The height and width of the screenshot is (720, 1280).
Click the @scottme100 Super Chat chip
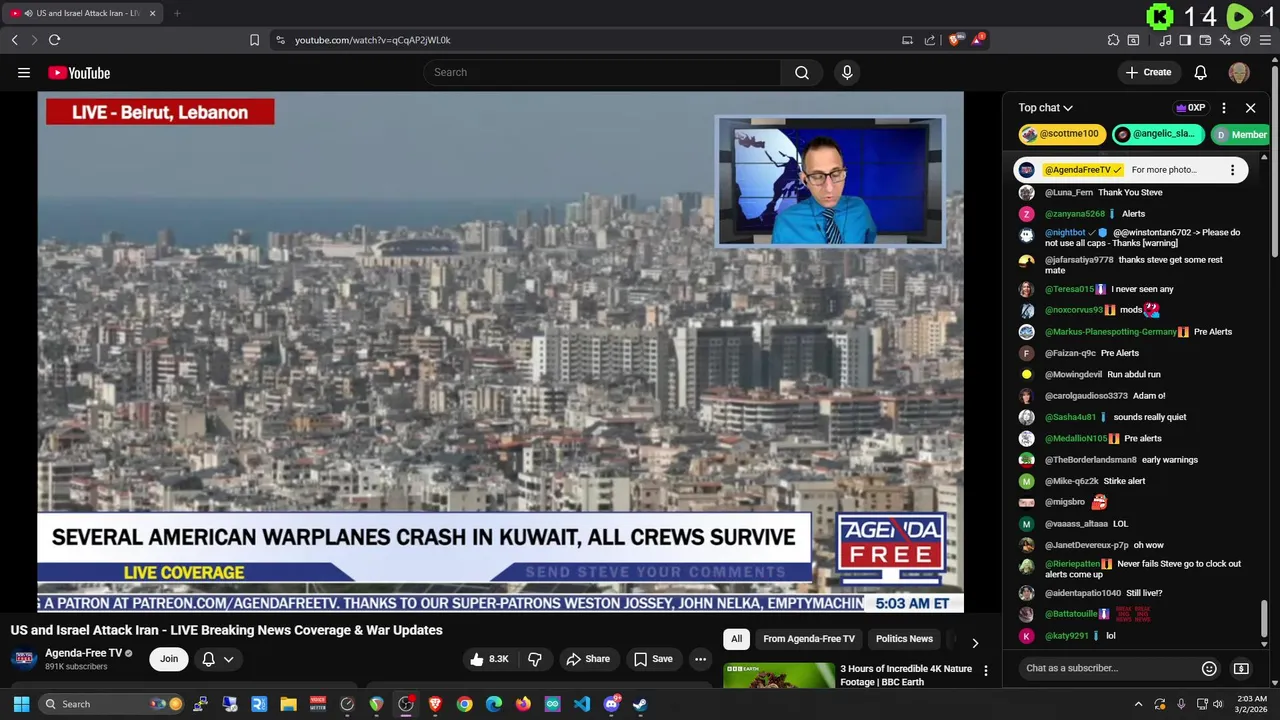tap(1061, 134)
